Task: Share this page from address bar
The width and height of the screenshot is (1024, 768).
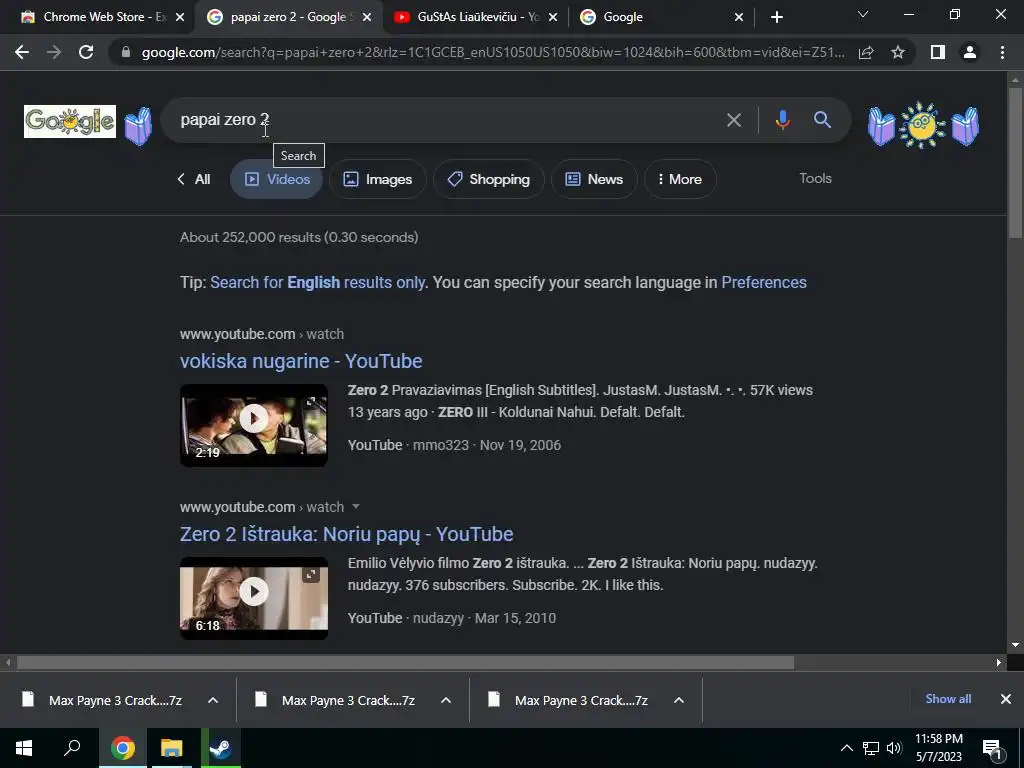Action: click(x=866, y=52)
